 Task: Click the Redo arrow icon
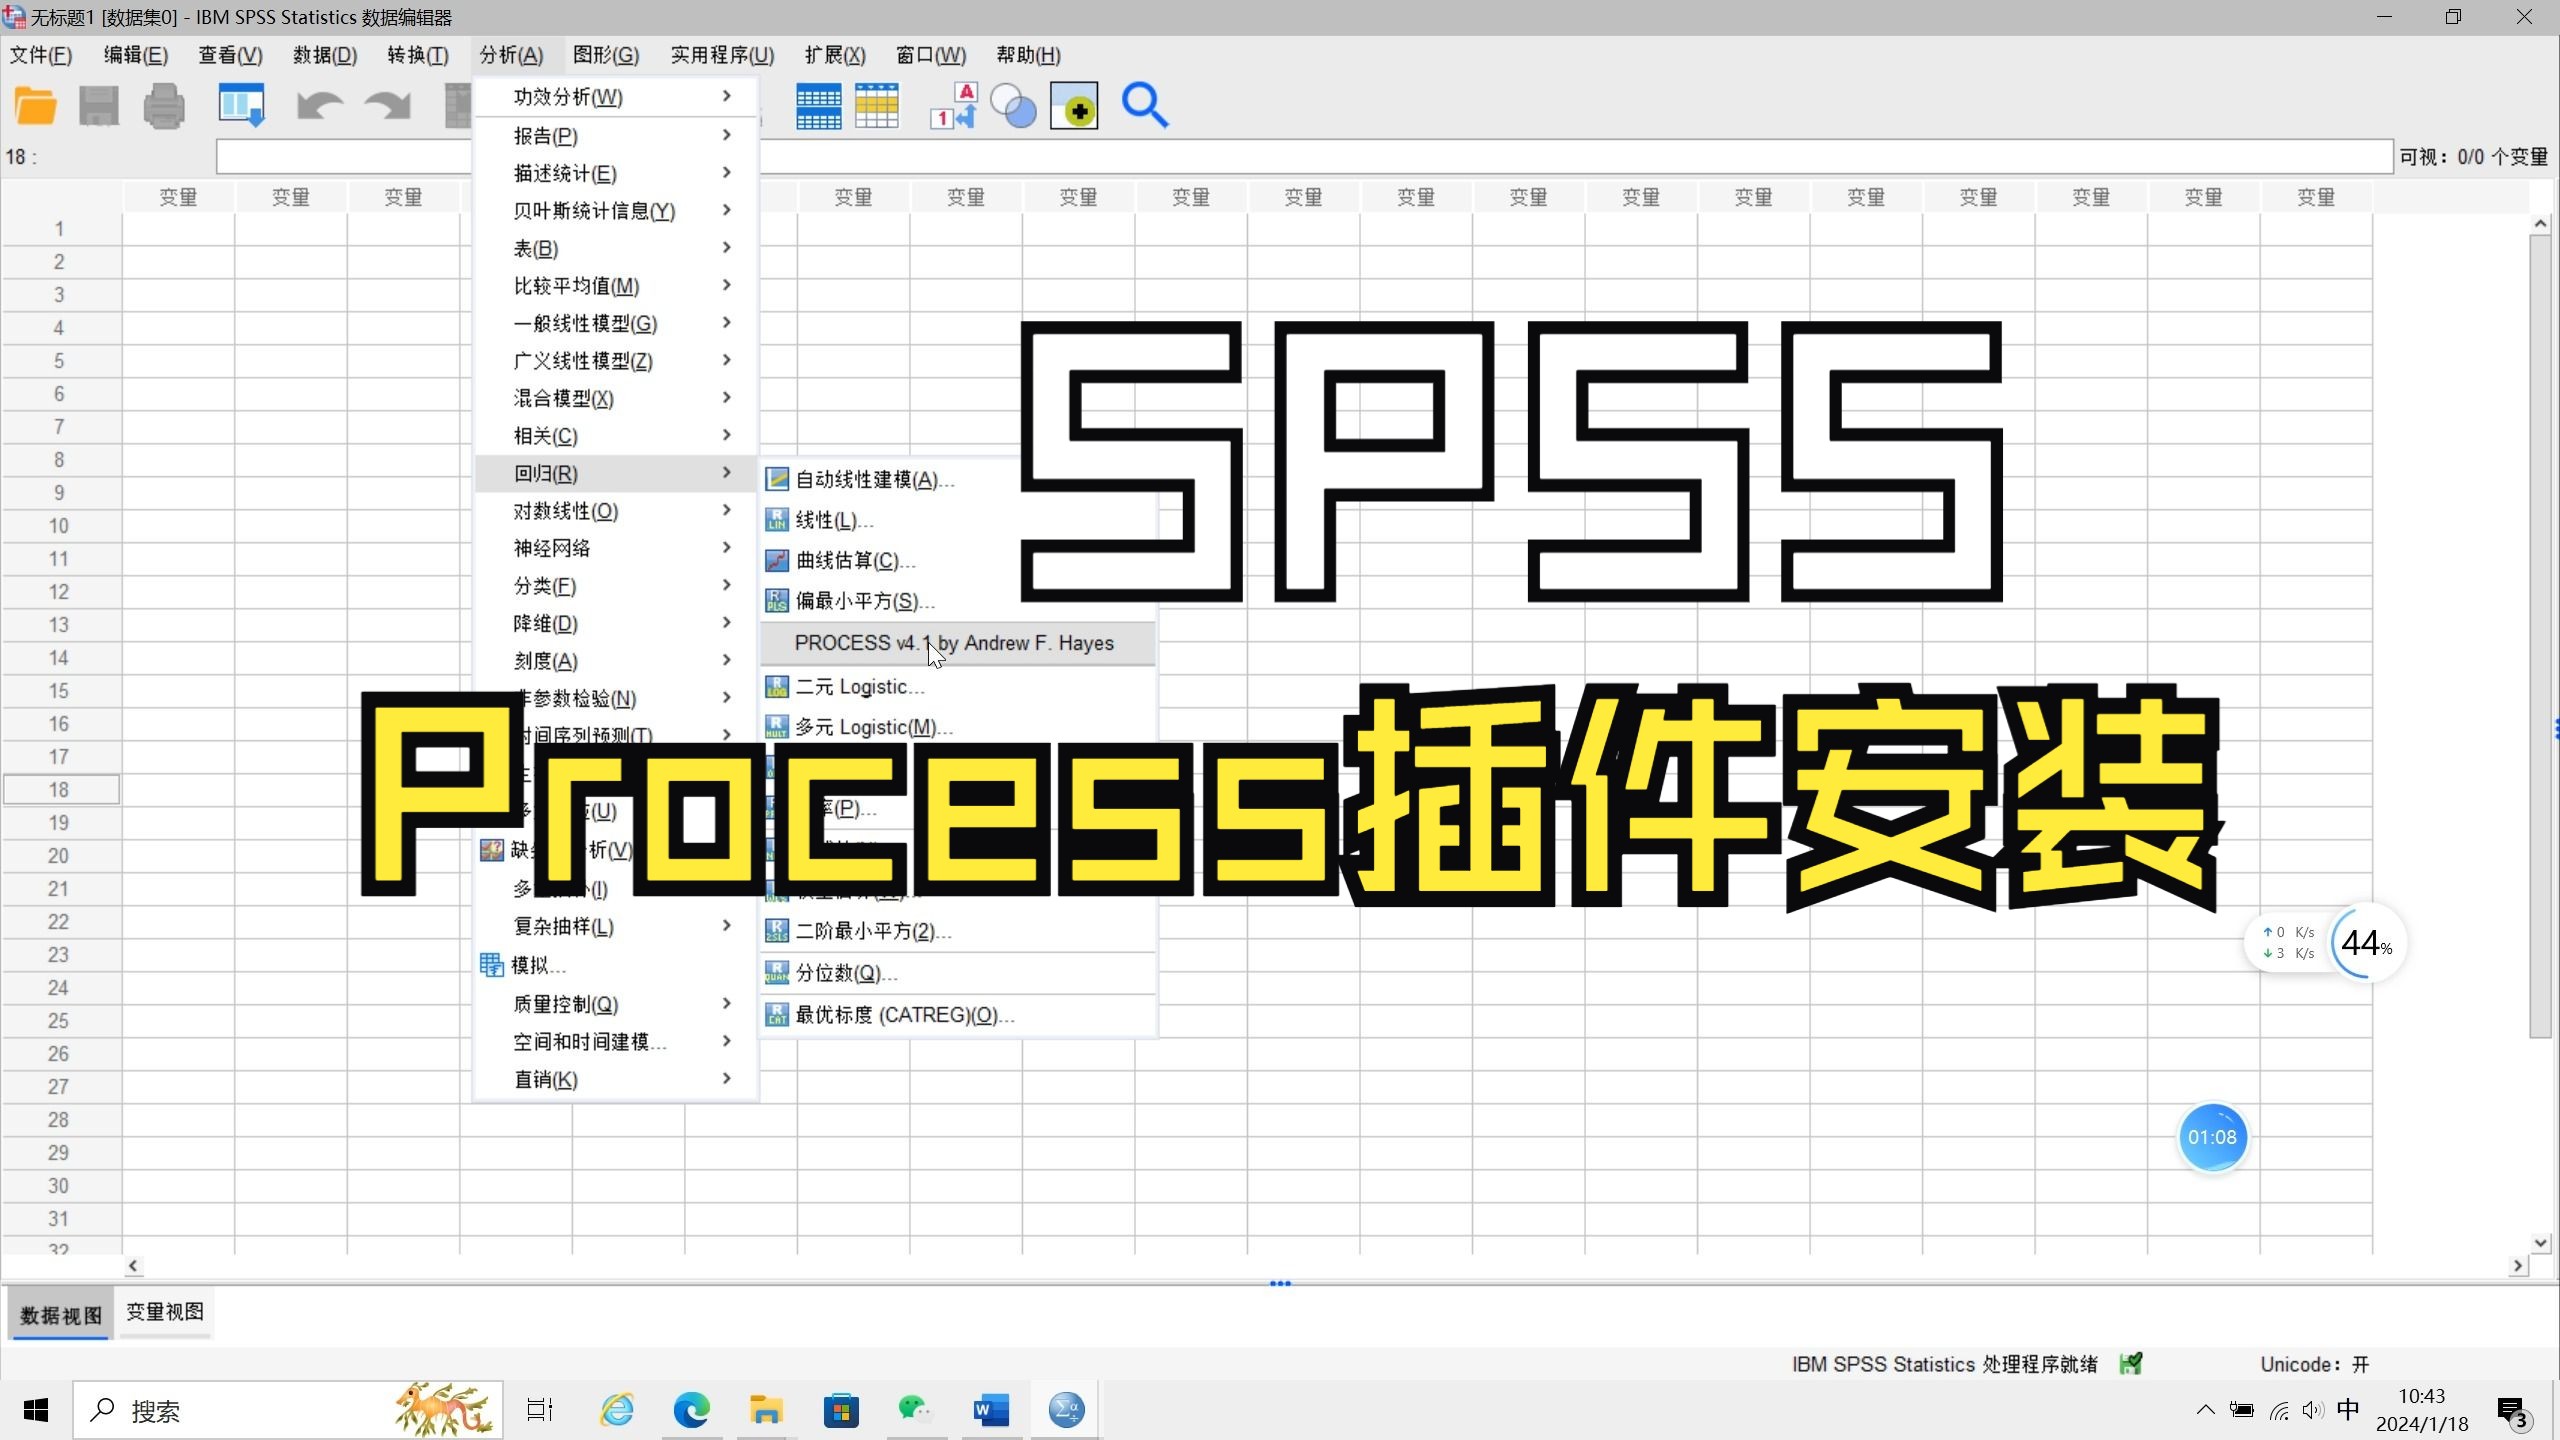pos(388,106)
